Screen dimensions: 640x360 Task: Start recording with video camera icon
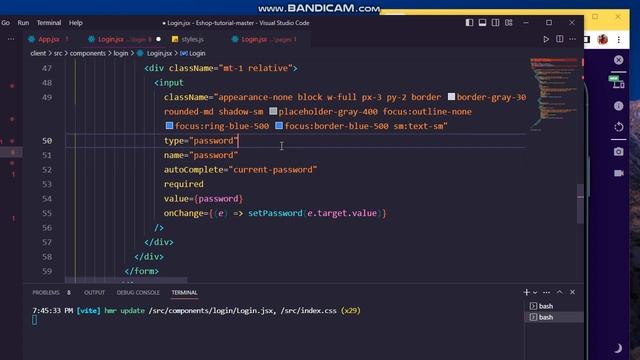619,173
